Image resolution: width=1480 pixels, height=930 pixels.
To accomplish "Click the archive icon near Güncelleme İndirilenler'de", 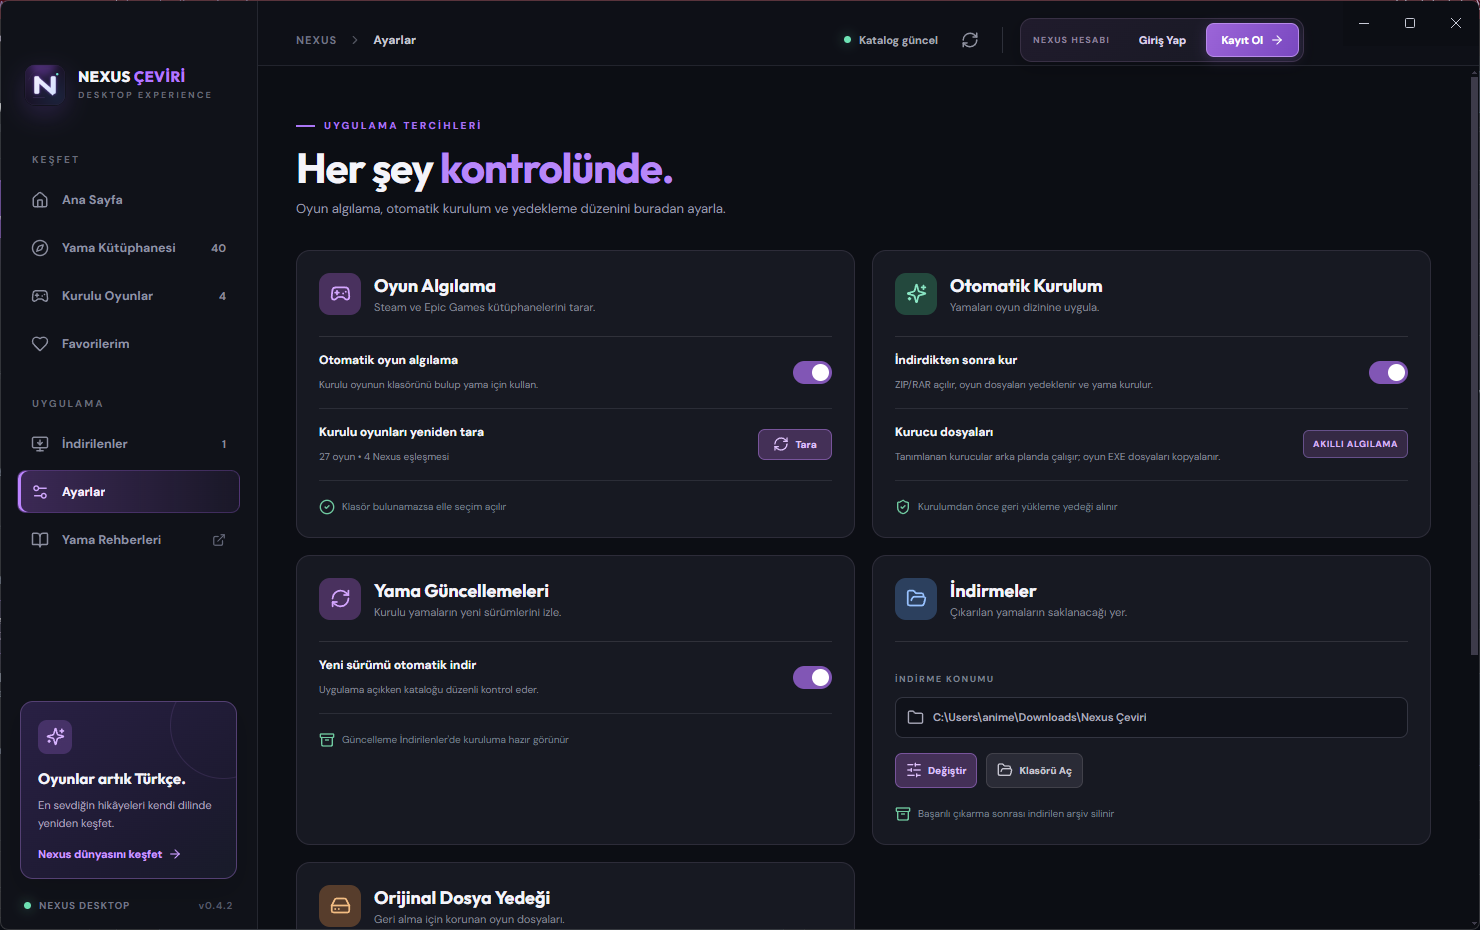I will (x=327, y=740).
